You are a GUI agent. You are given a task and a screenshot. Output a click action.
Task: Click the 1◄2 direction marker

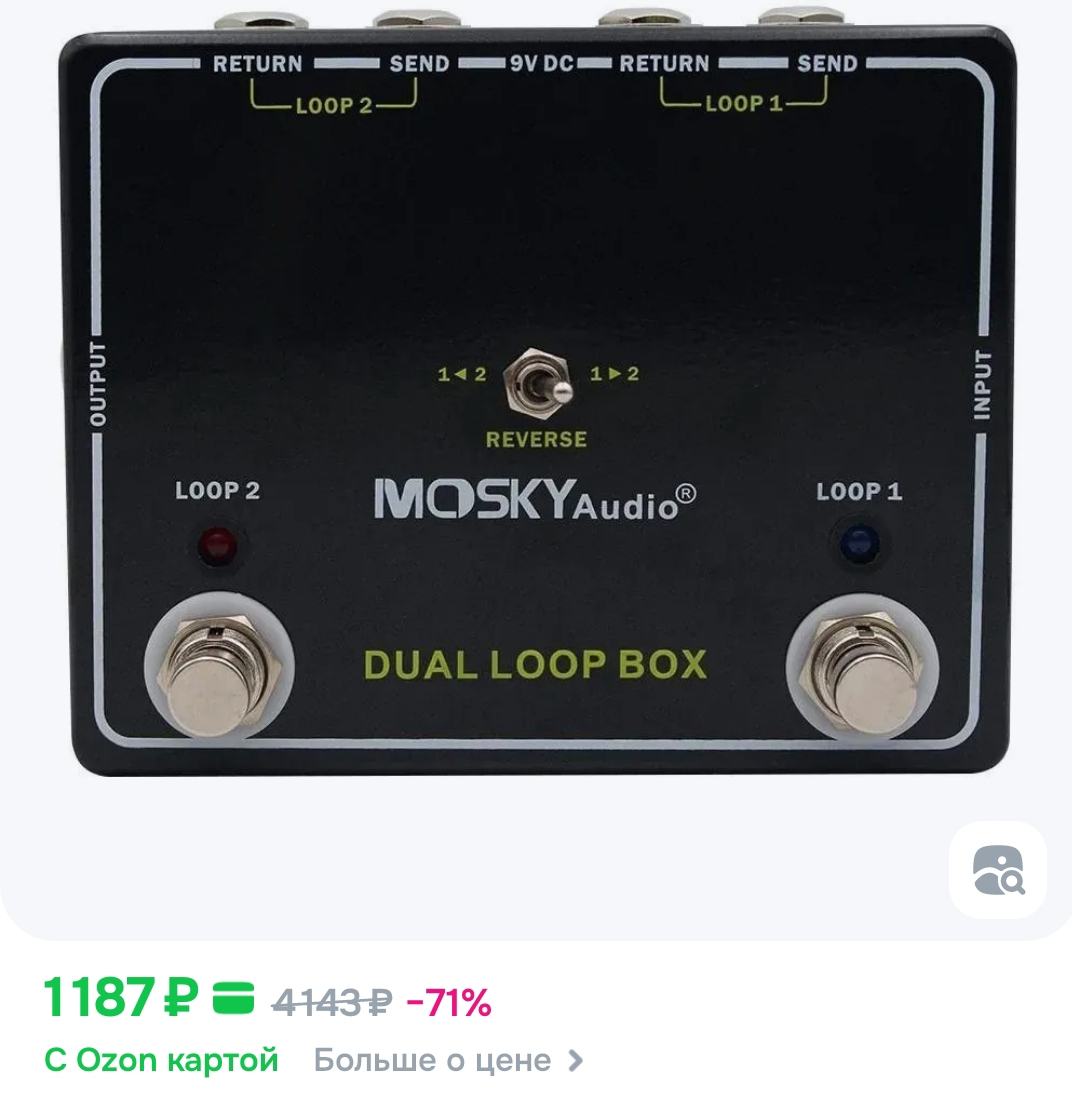[x=461, y=375]
